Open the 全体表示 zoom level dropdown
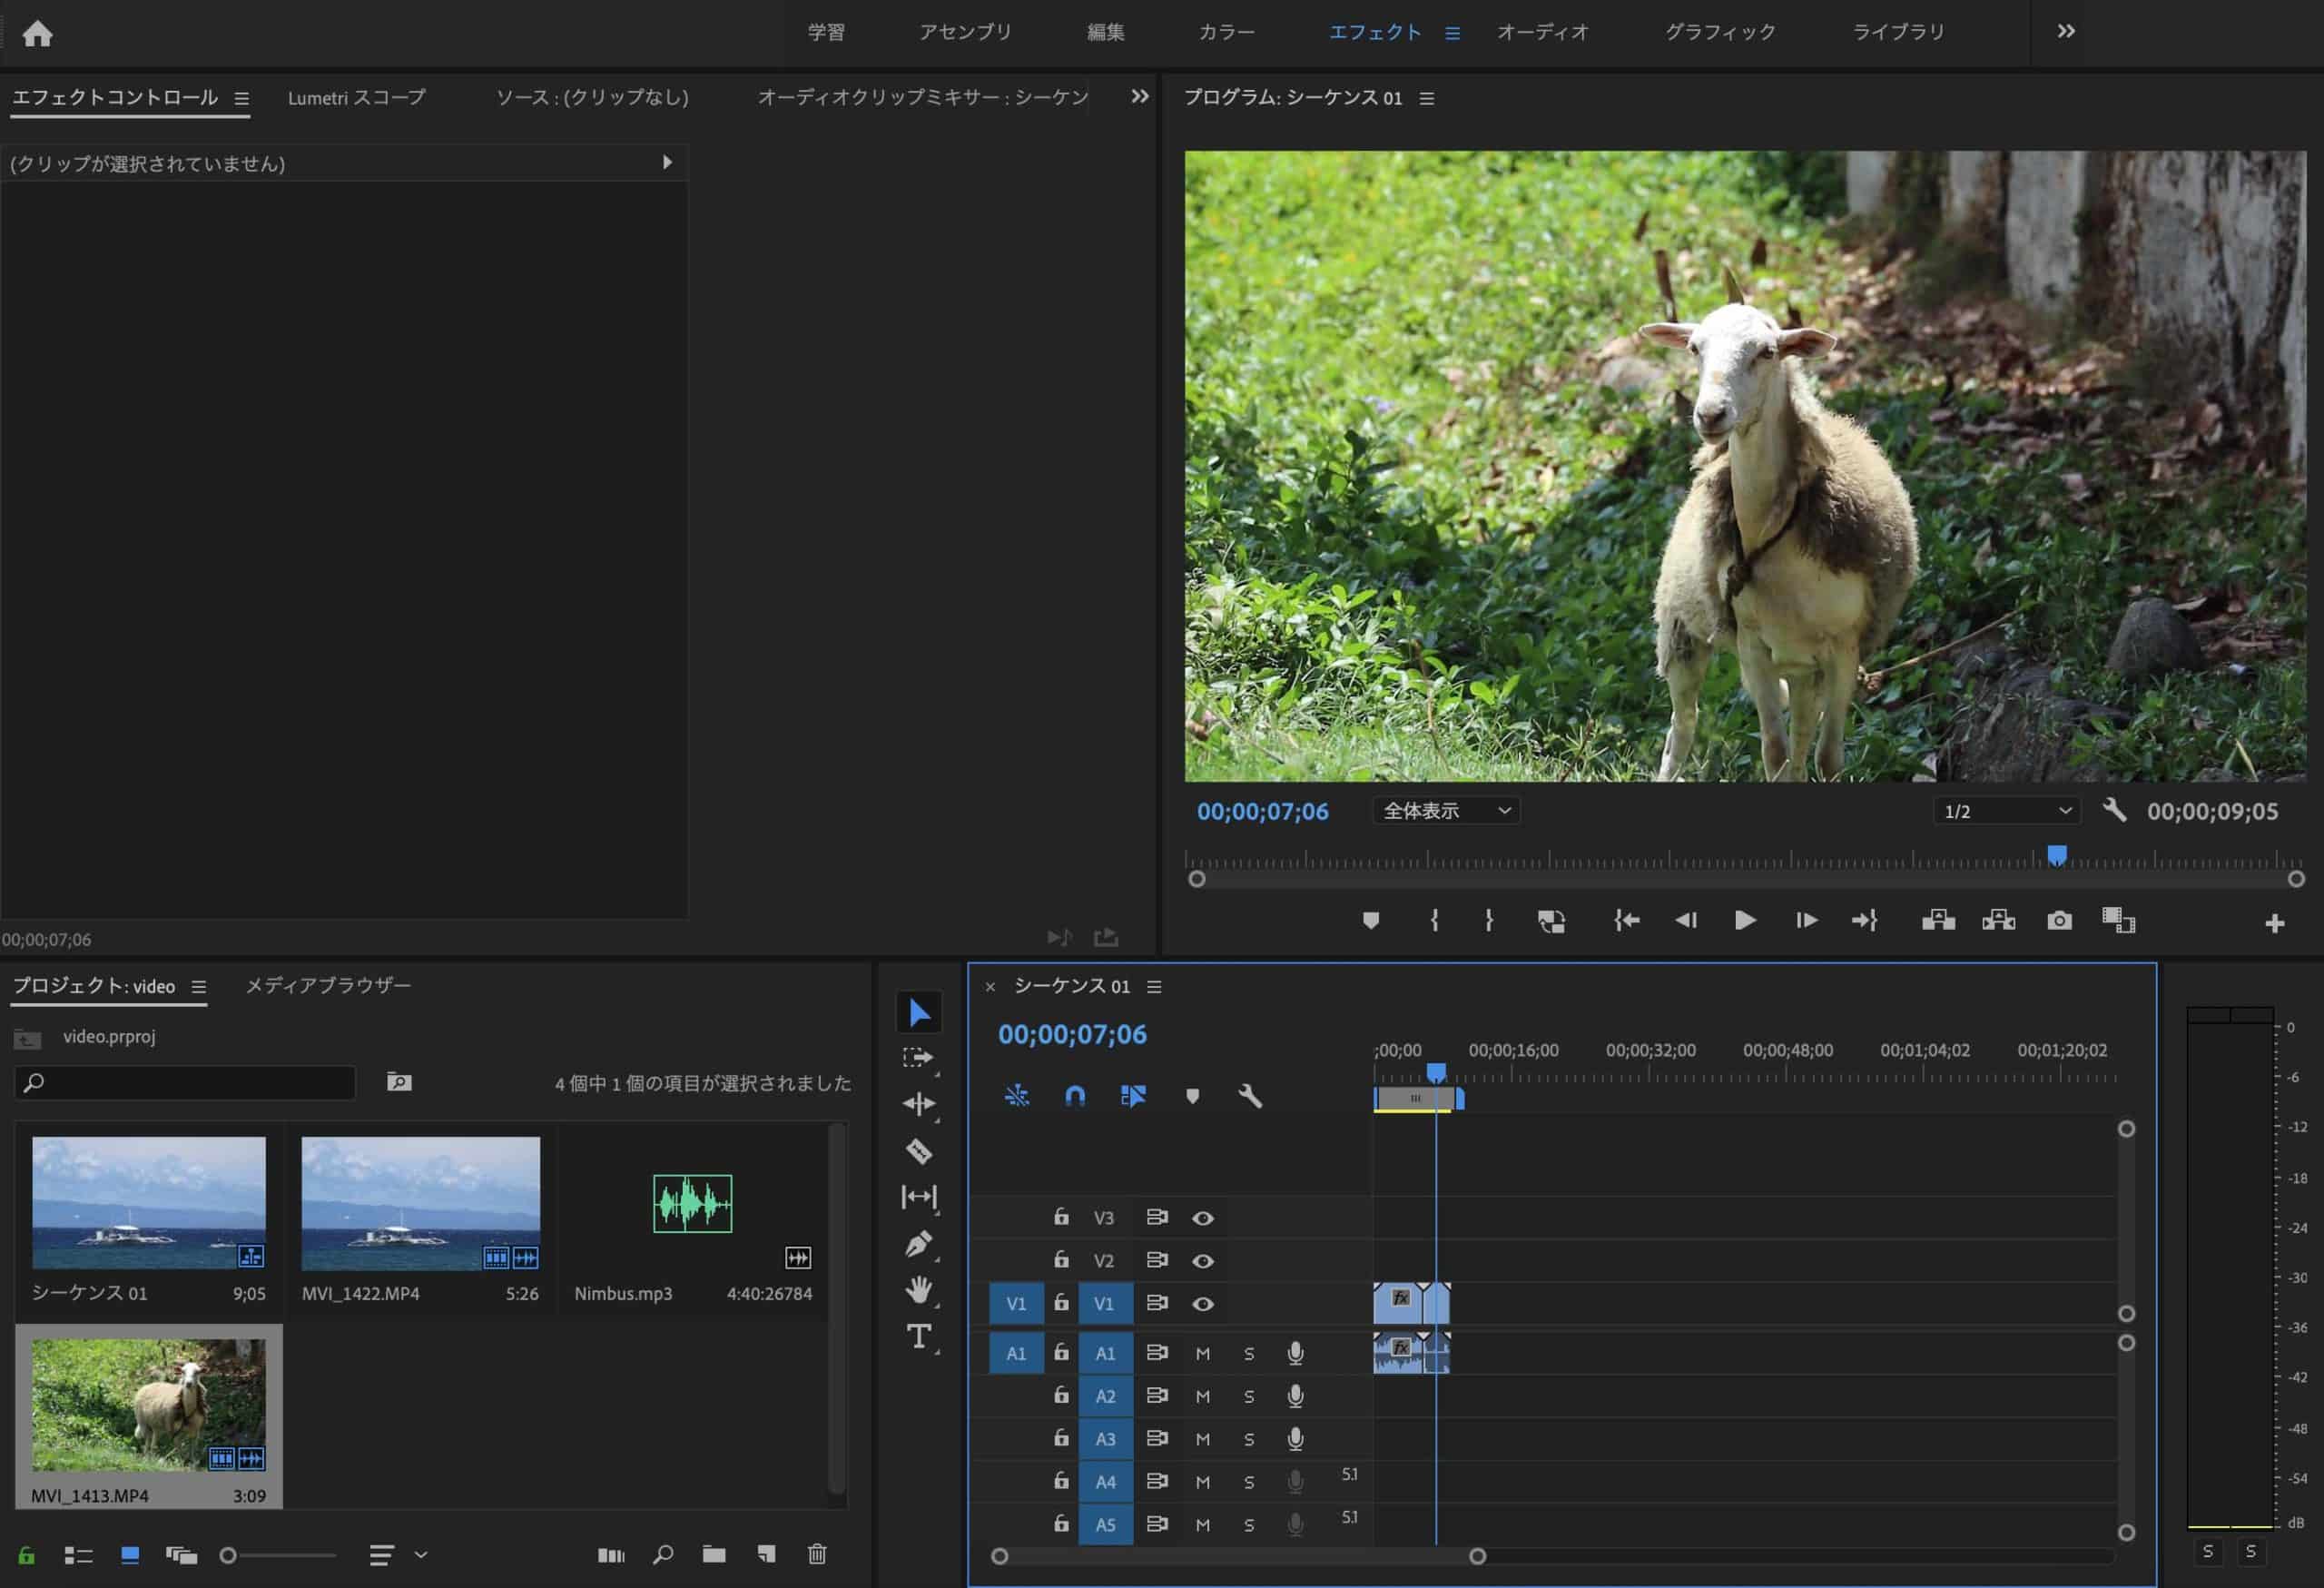Viewport: 2324px width, 1588px height. pyautogui.click(x=1446, y=811)
